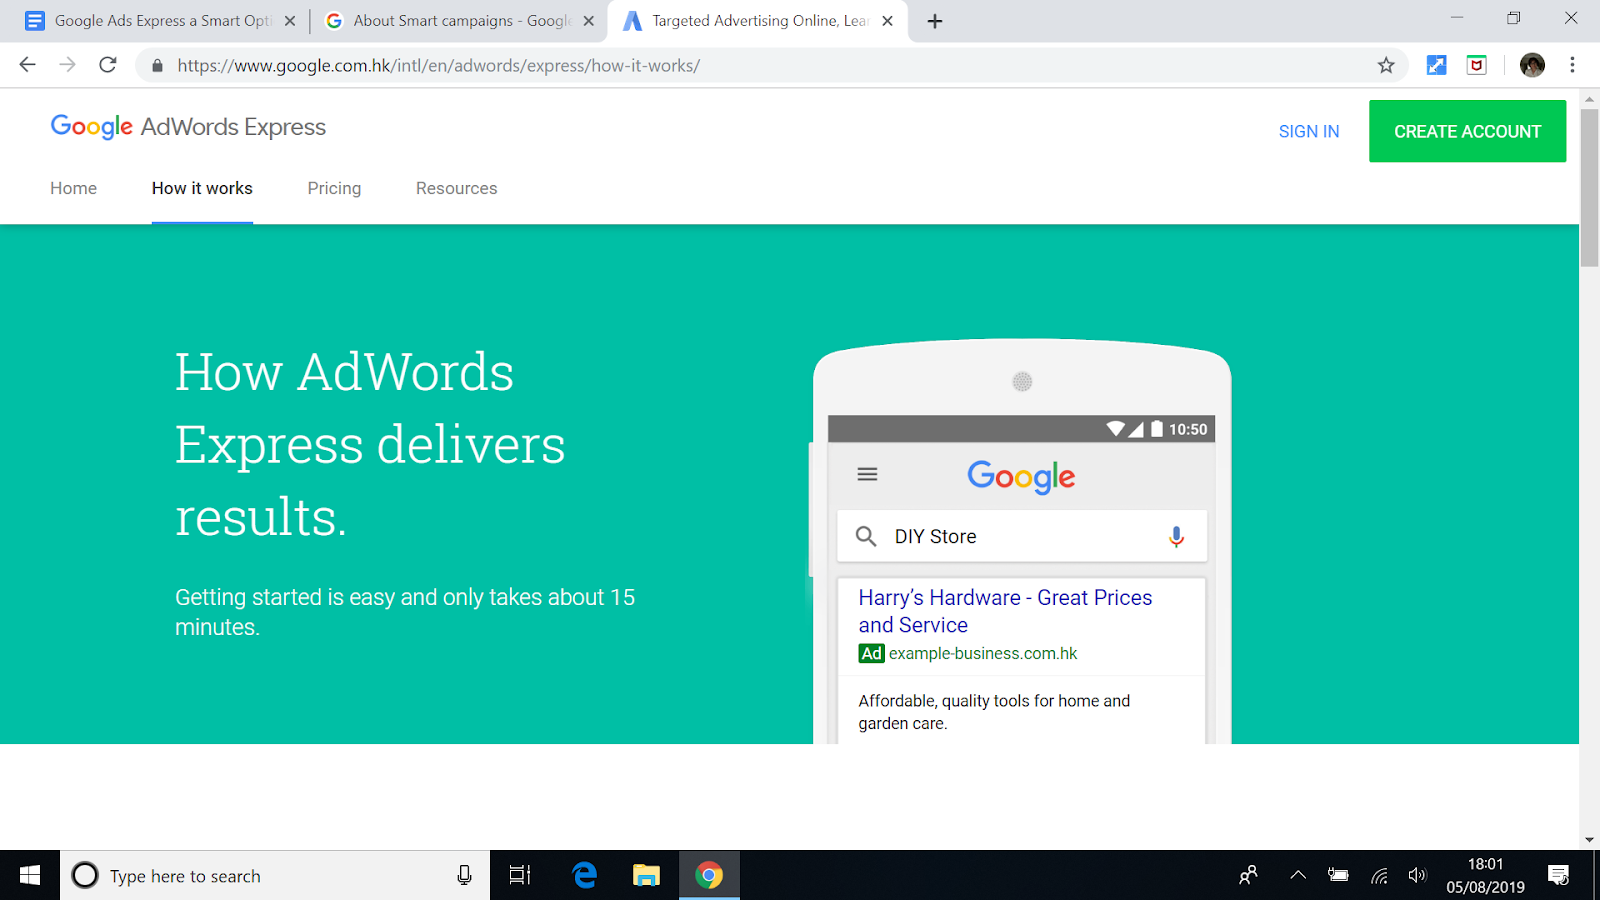Click the Affordable, quality tools ad description
The image size is (1600, 900).
coord(994,712)
